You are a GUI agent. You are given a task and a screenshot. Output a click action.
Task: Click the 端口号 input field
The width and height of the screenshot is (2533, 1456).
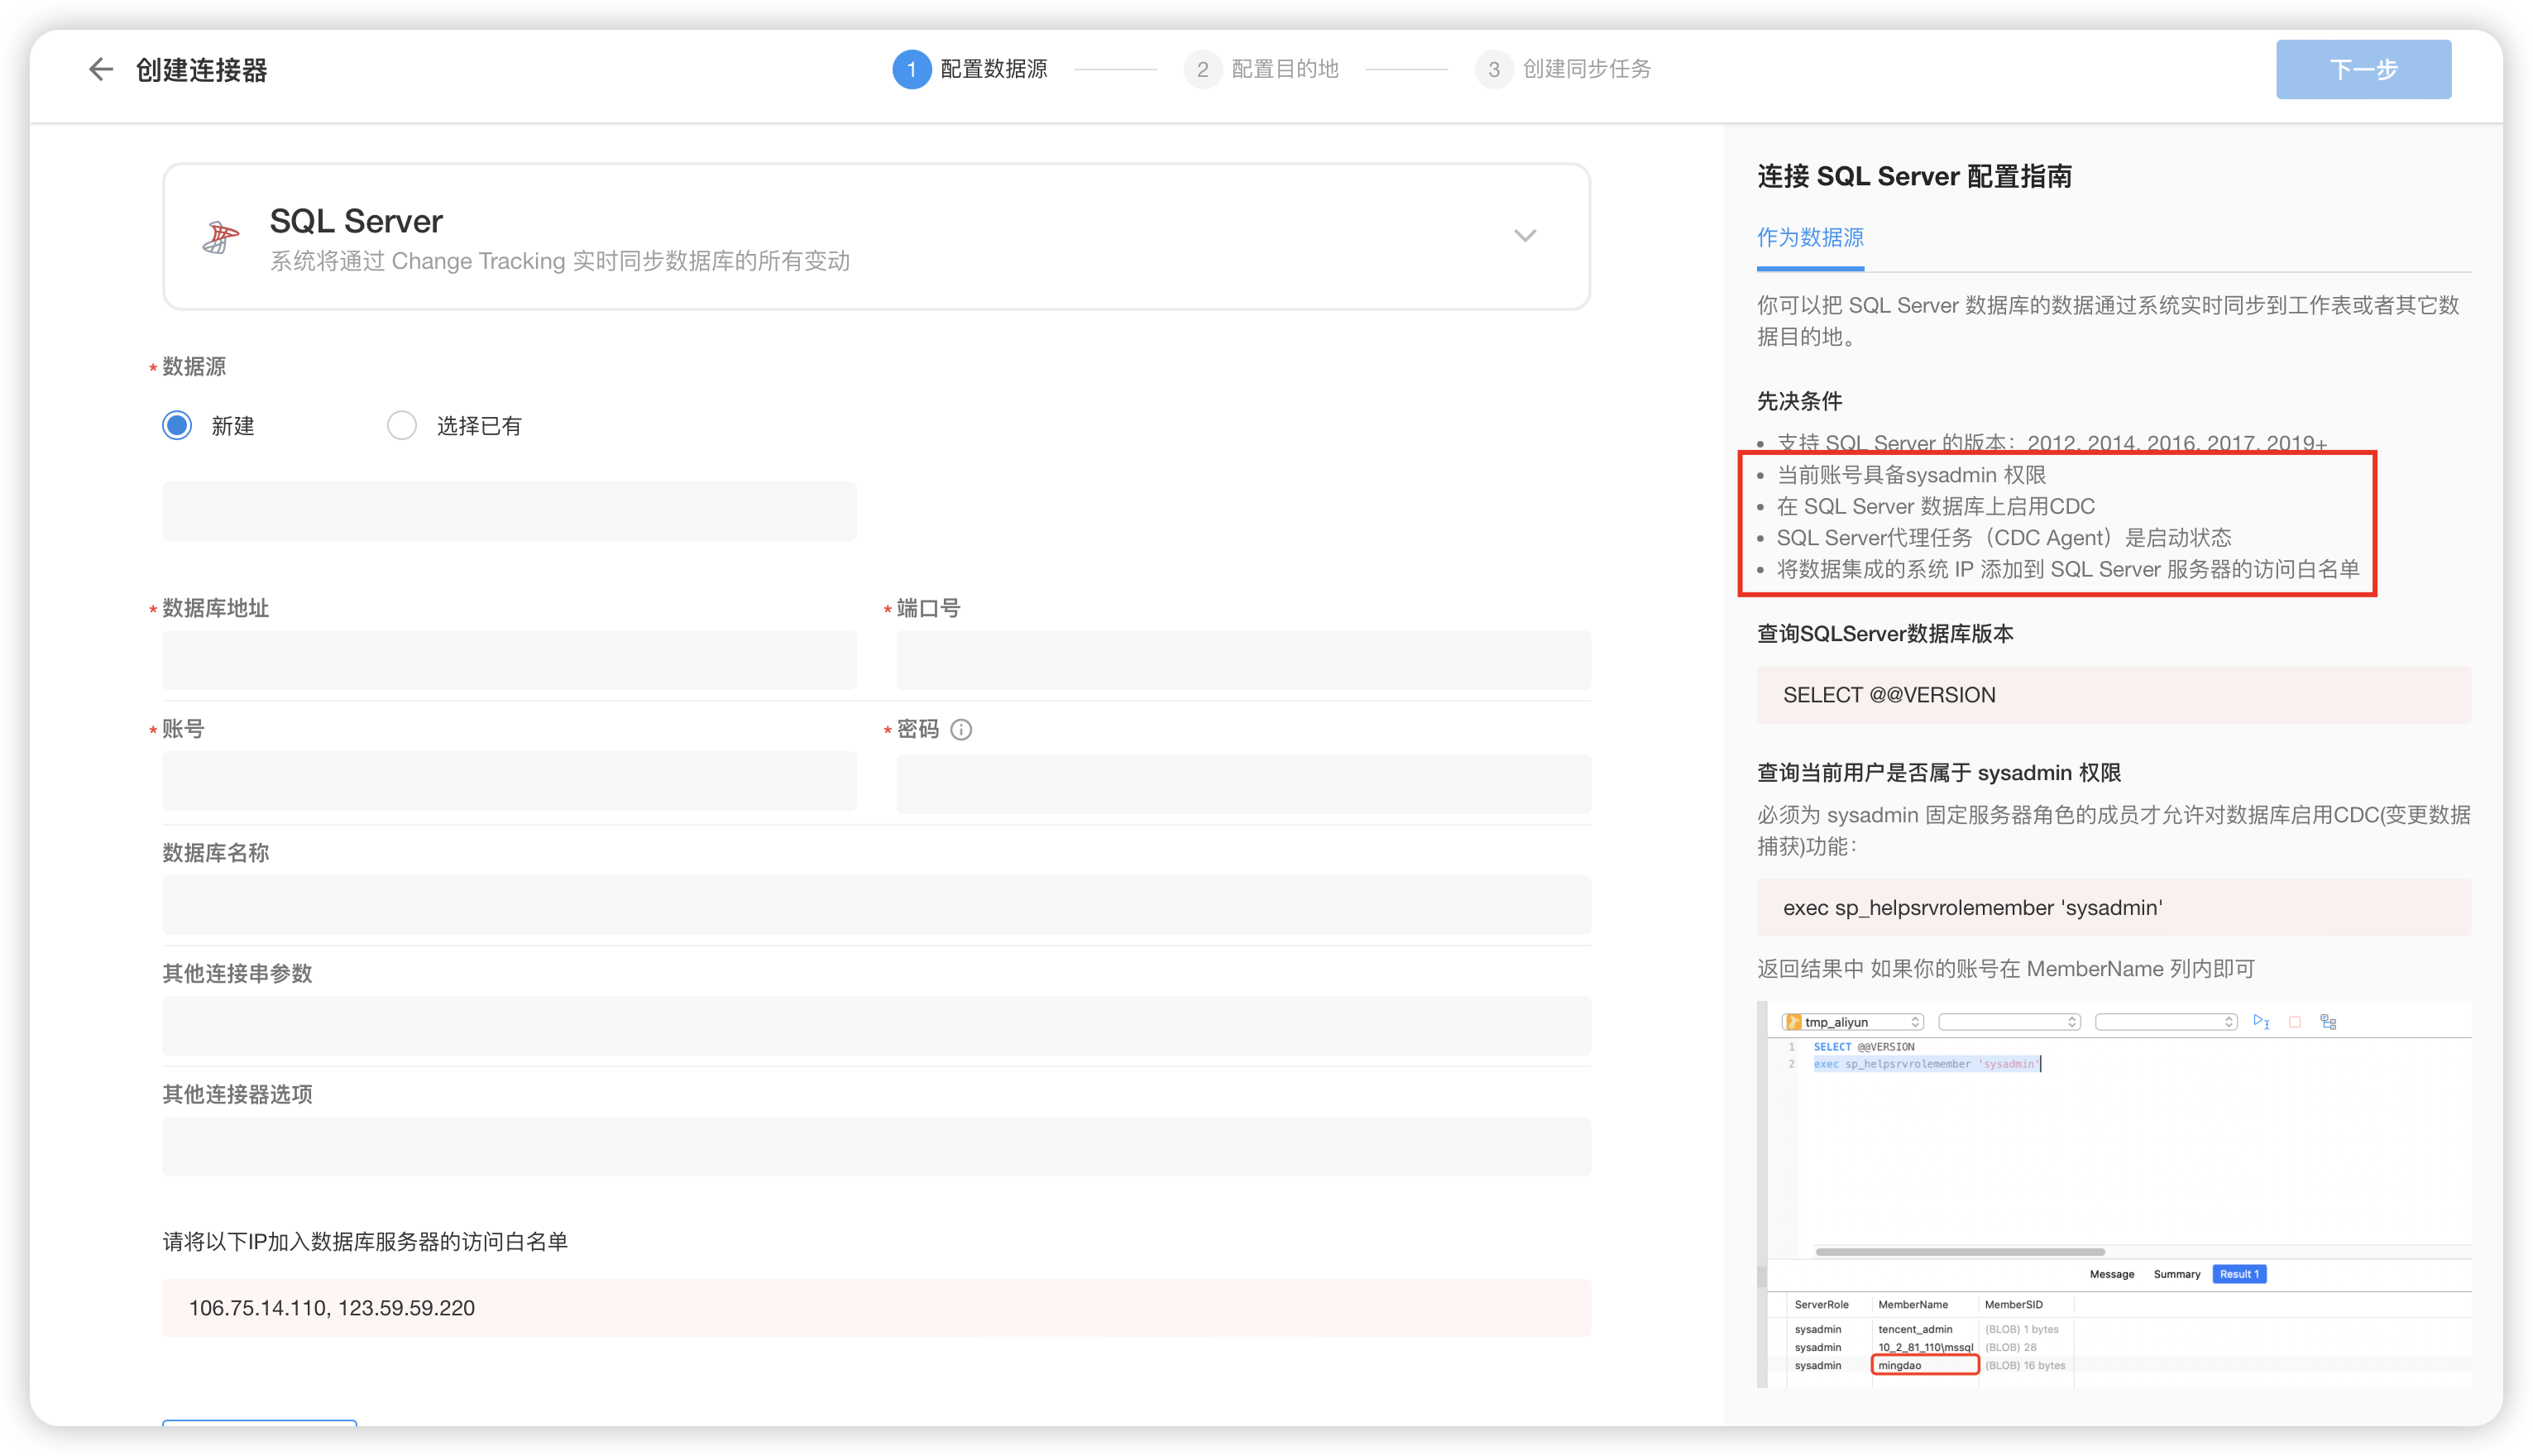click(1243, 660)
